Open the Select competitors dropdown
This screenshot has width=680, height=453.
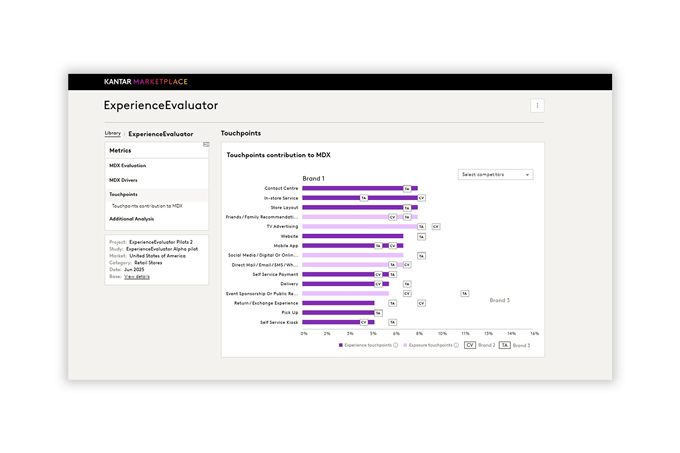[495, 174]
